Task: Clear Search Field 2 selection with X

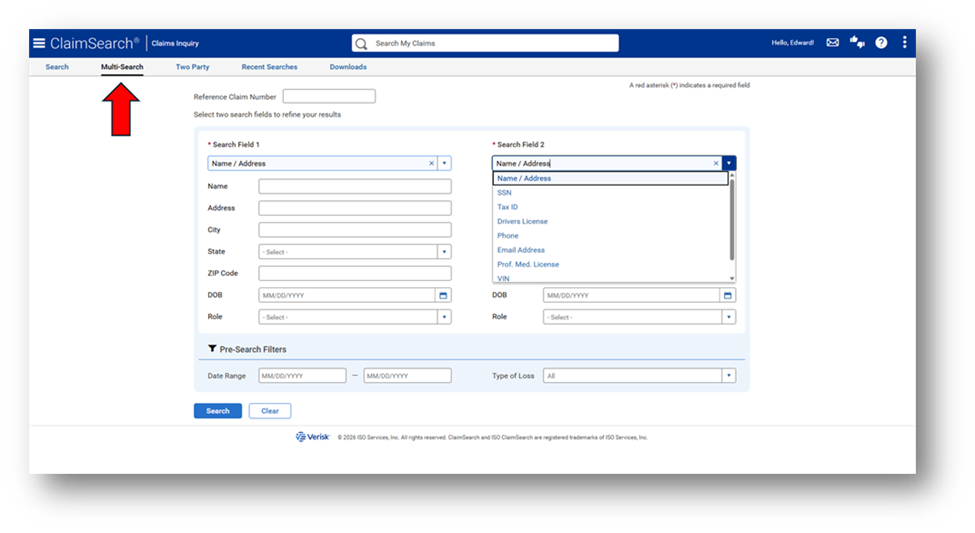Action: tap(716, 163)
